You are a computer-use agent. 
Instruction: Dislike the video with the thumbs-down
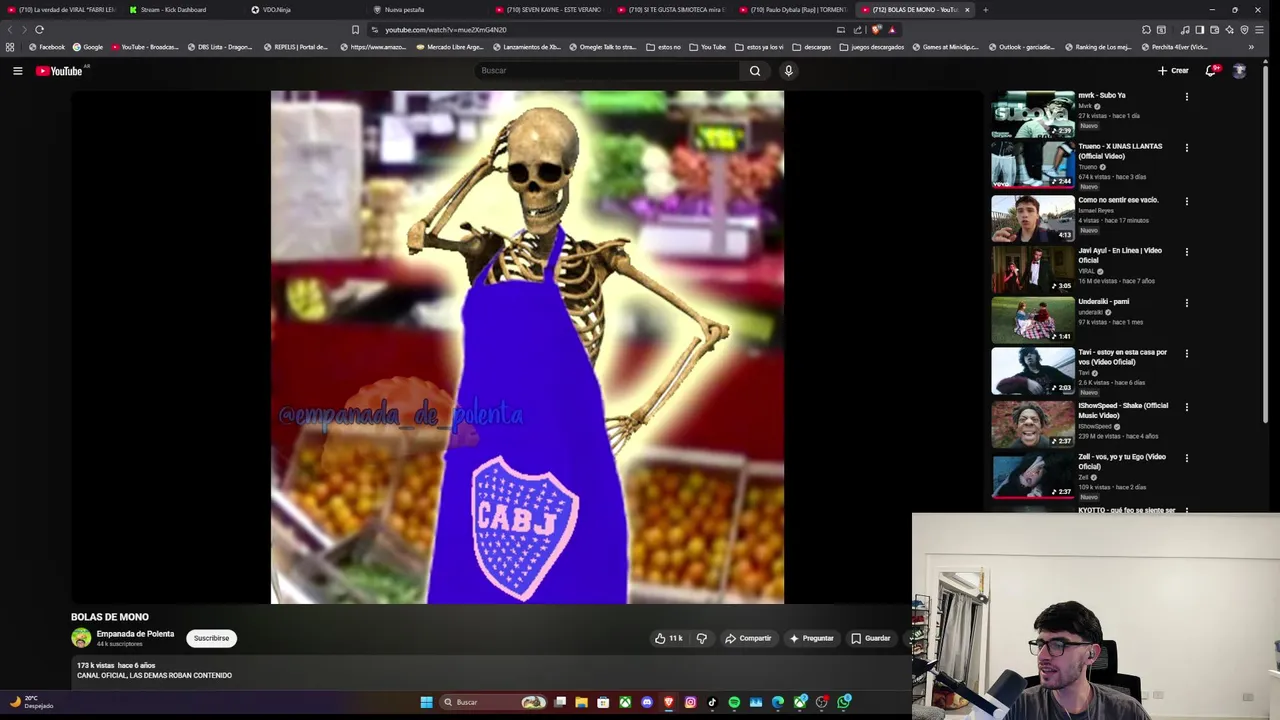coord(702,638)
